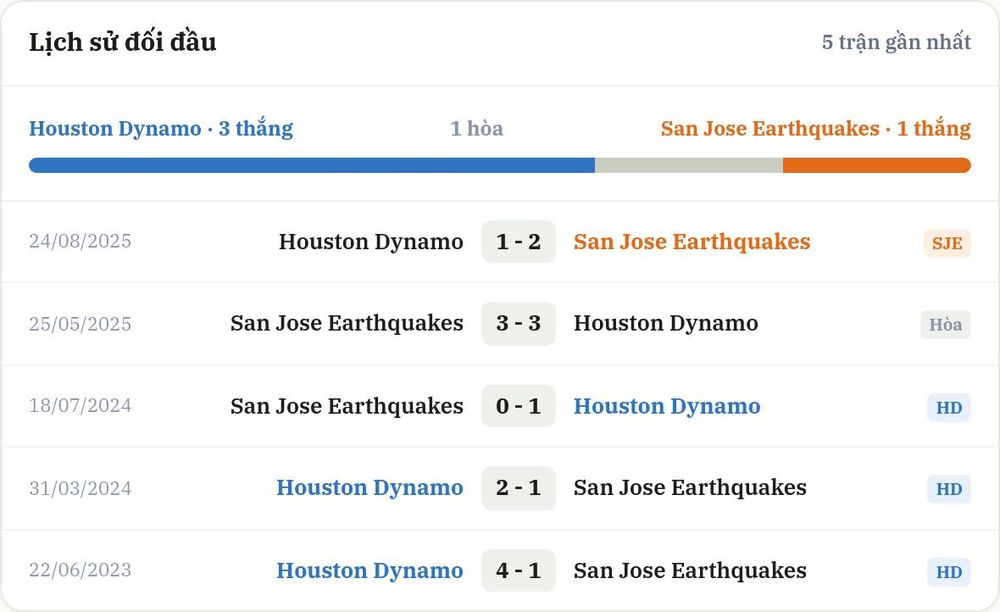The image size is (1000, 612).
Task: Click orange San Jose Earthquakes in 24/08/2025 match
Action: click(x=692, y=242)
